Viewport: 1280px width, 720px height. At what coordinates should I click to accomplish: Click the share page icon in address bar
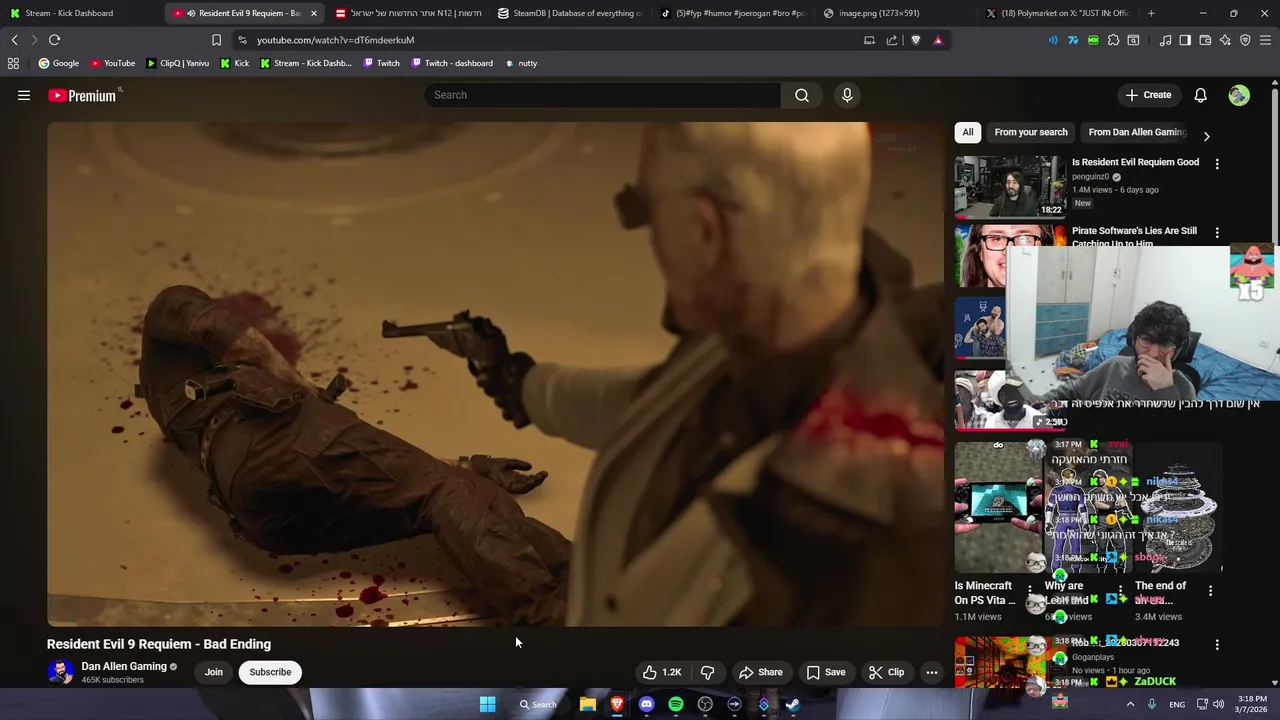(x=892, y=40)
